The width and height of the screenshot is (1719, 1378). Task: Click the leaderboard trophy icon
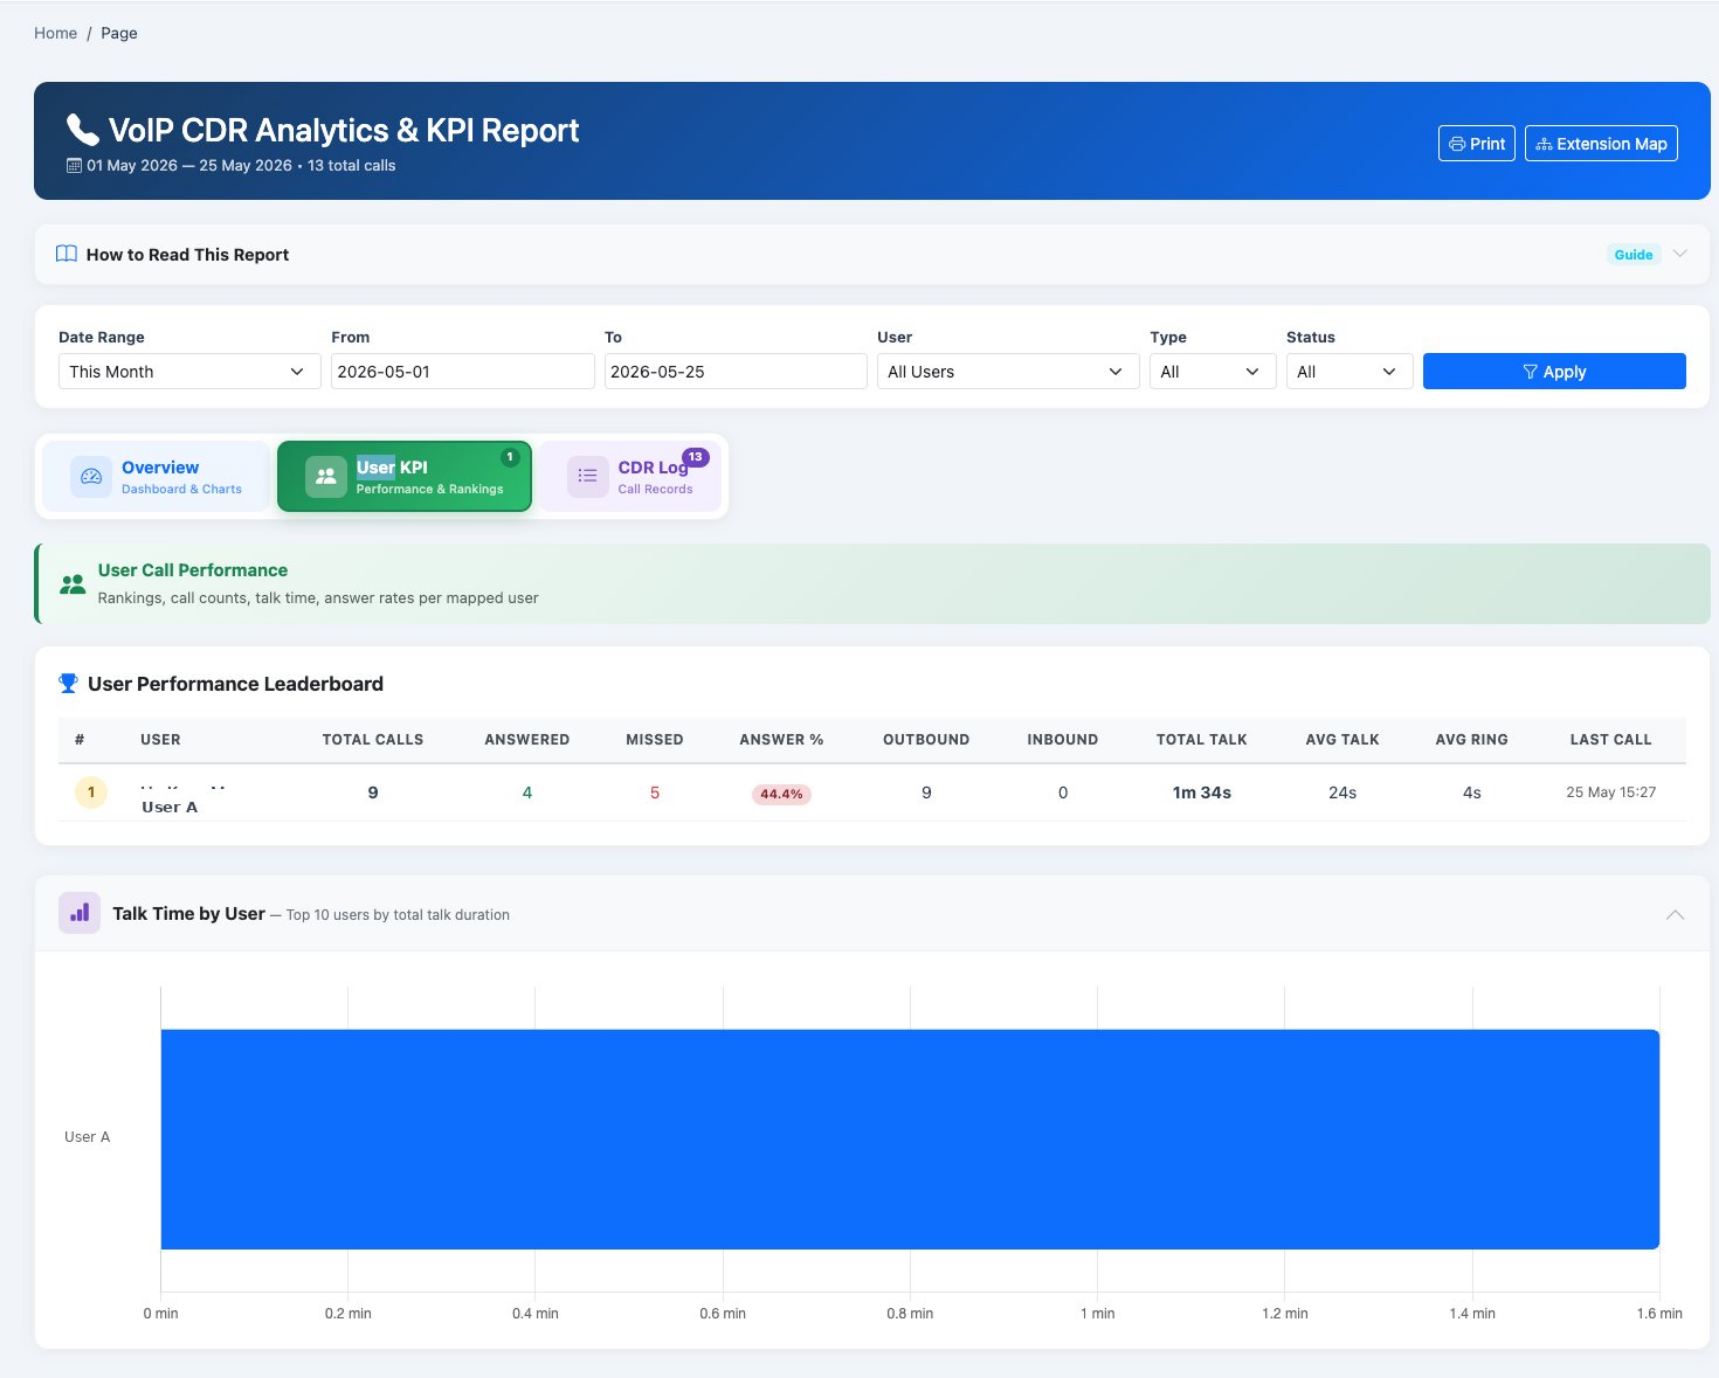68,683
